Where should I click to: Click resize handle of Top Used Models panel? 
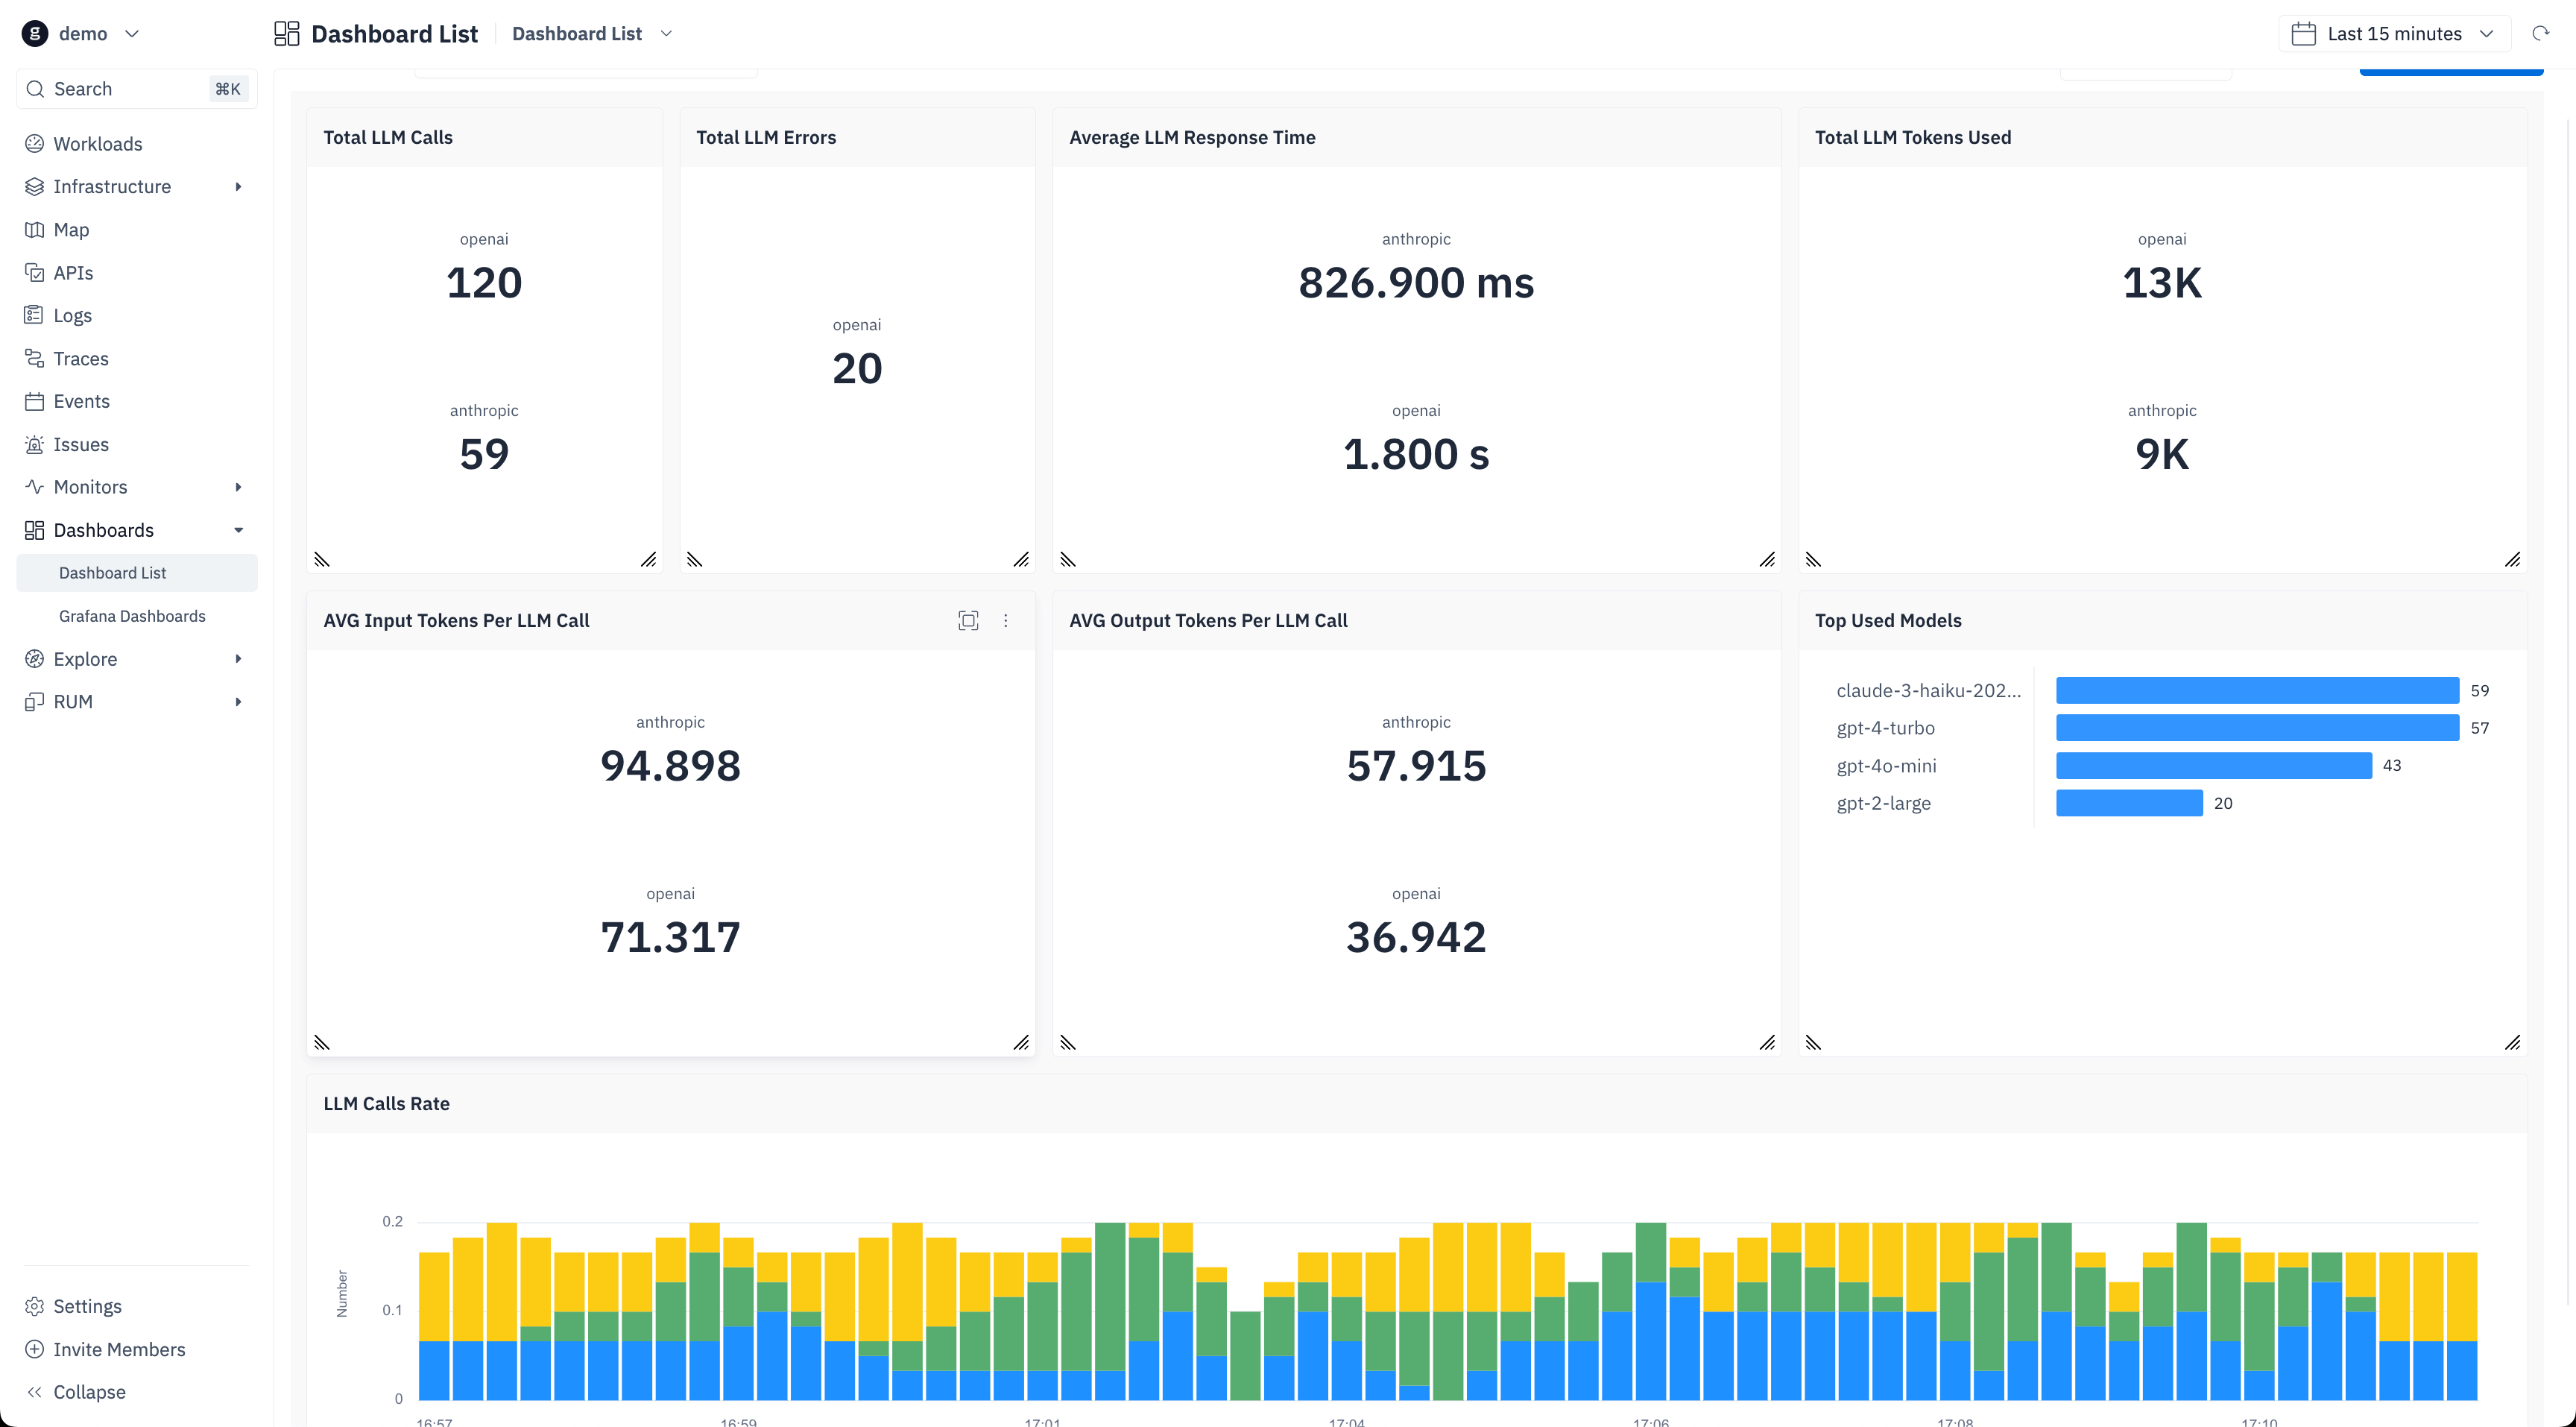(x=2513, y=1043)
